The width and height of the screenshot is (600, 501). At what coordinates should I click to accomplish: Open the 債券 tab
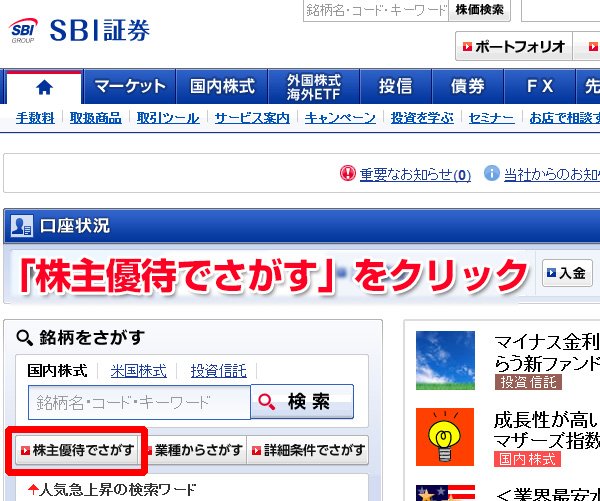point(468,86)
